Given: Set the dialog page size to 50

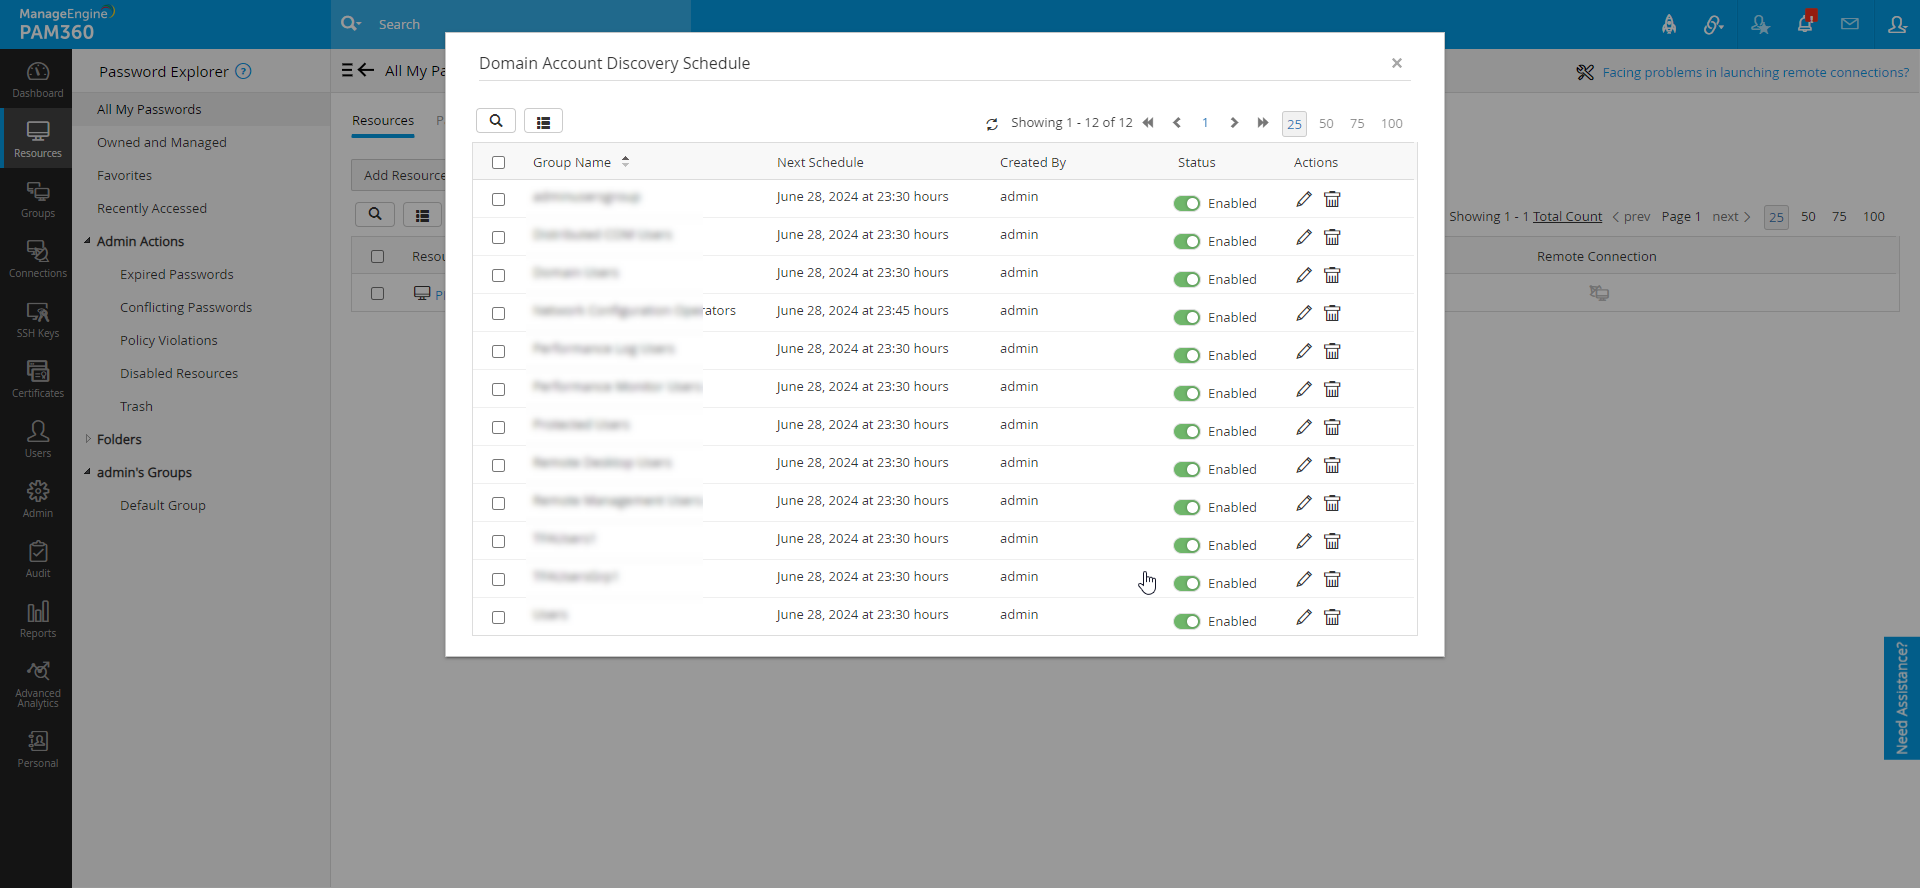Looking at the screenshot, I should pos(1326,124).
